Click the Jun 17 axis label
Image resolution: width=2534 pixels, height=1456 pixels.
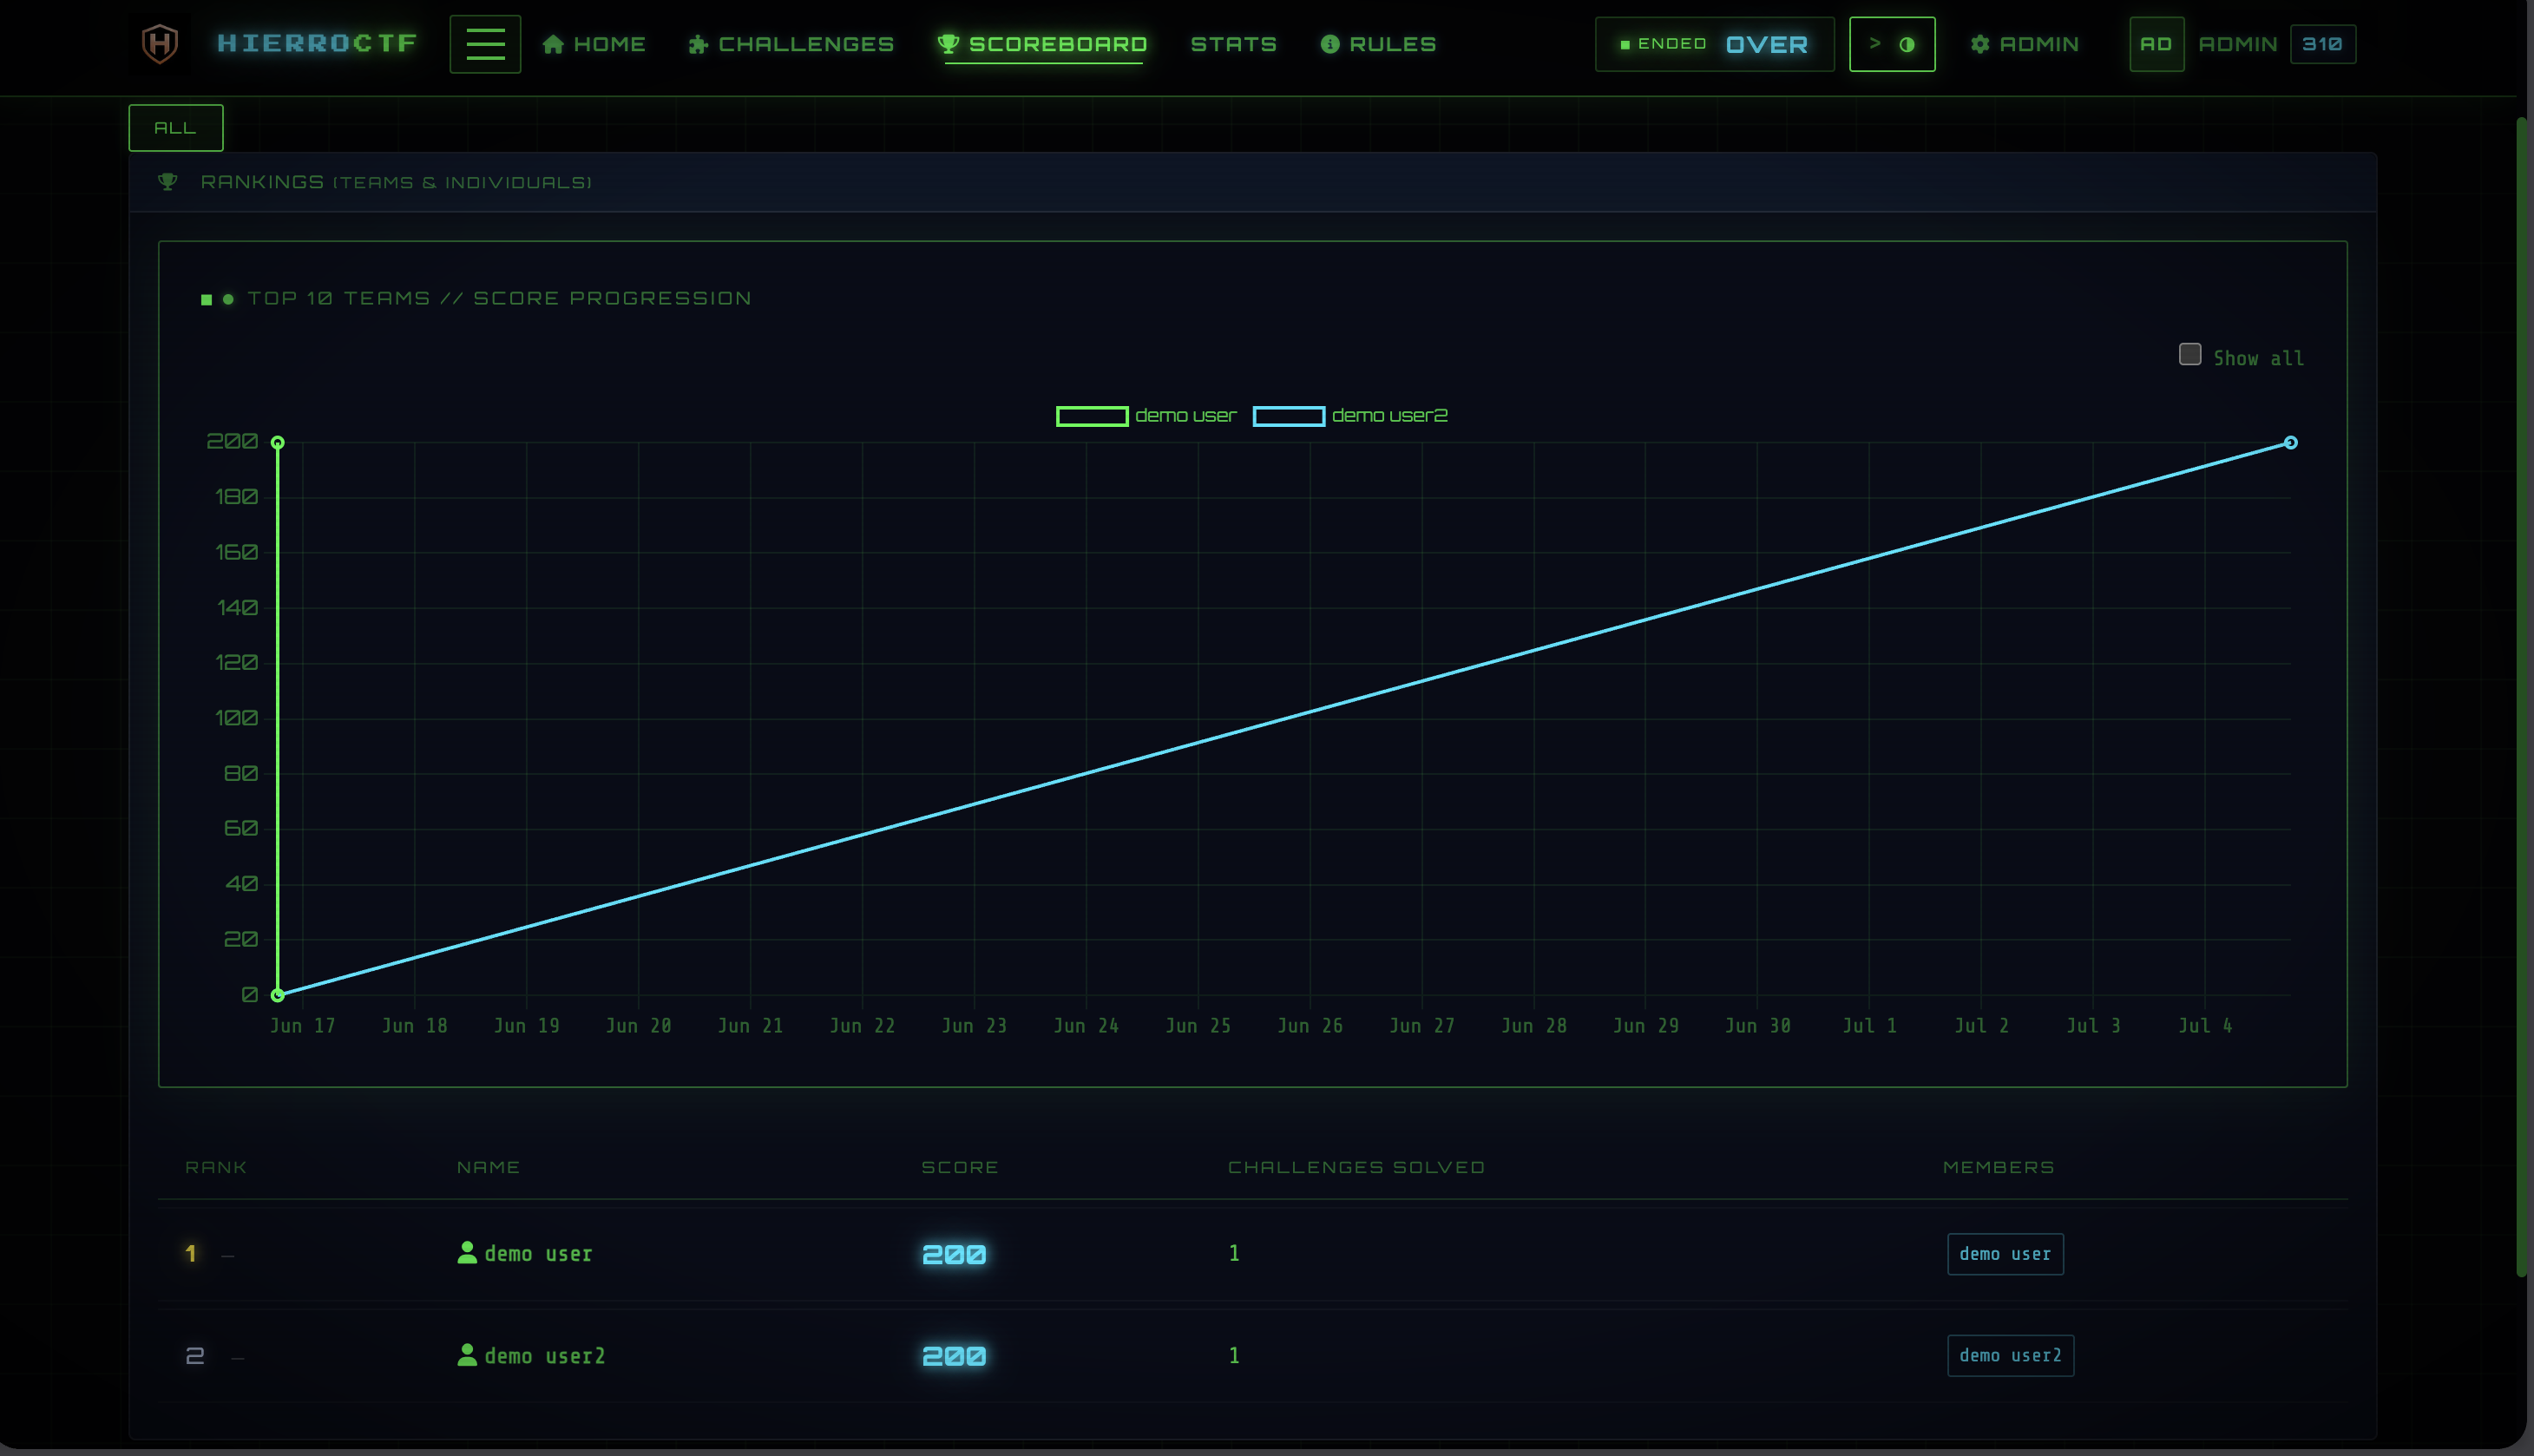coord(303,1025)
